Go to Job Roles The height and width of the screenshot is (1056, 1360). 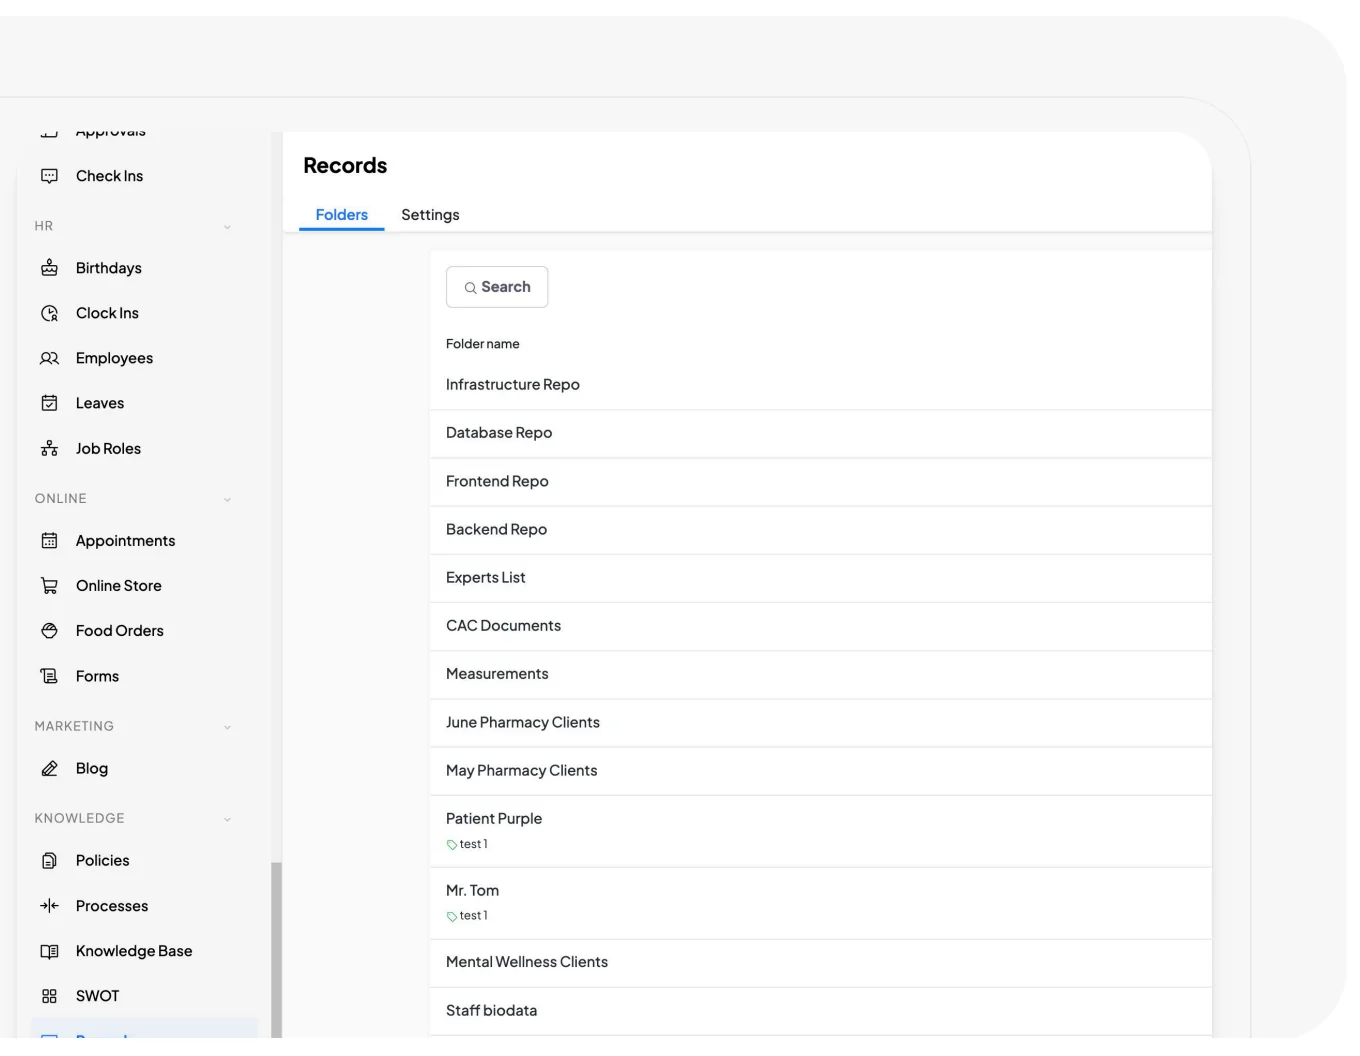click(108, 449)
